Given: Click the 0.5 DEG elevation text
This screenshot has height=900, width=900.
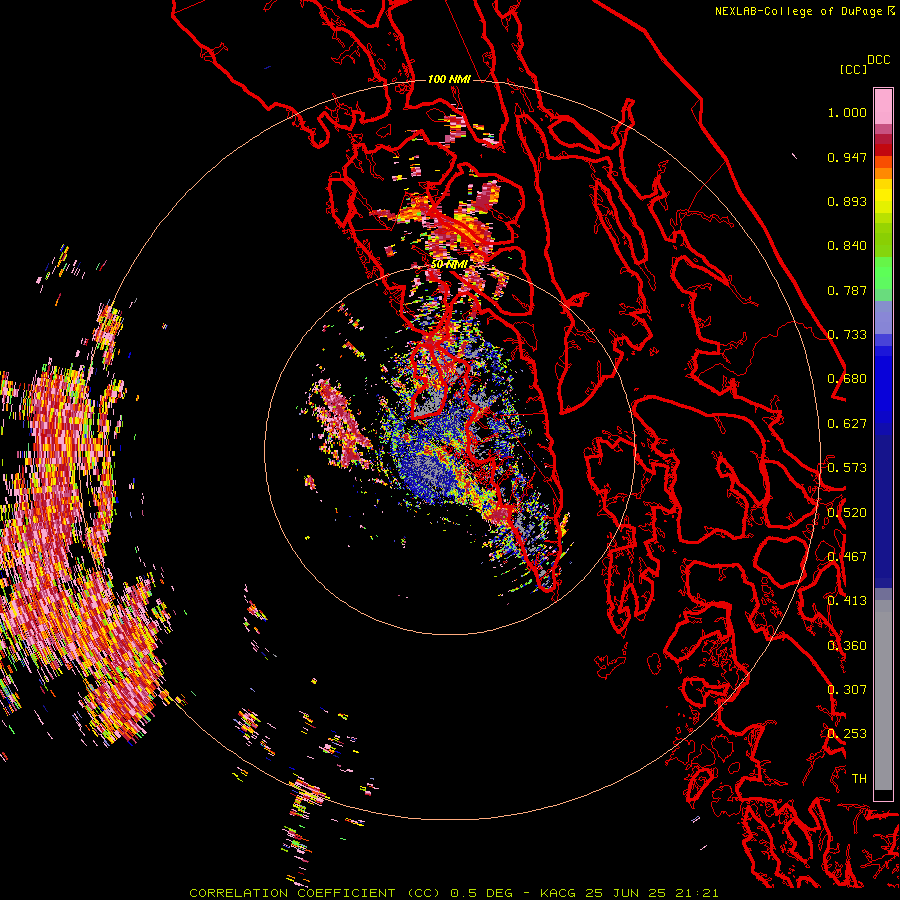Looking at the screenshot, I should coord(482,893).
